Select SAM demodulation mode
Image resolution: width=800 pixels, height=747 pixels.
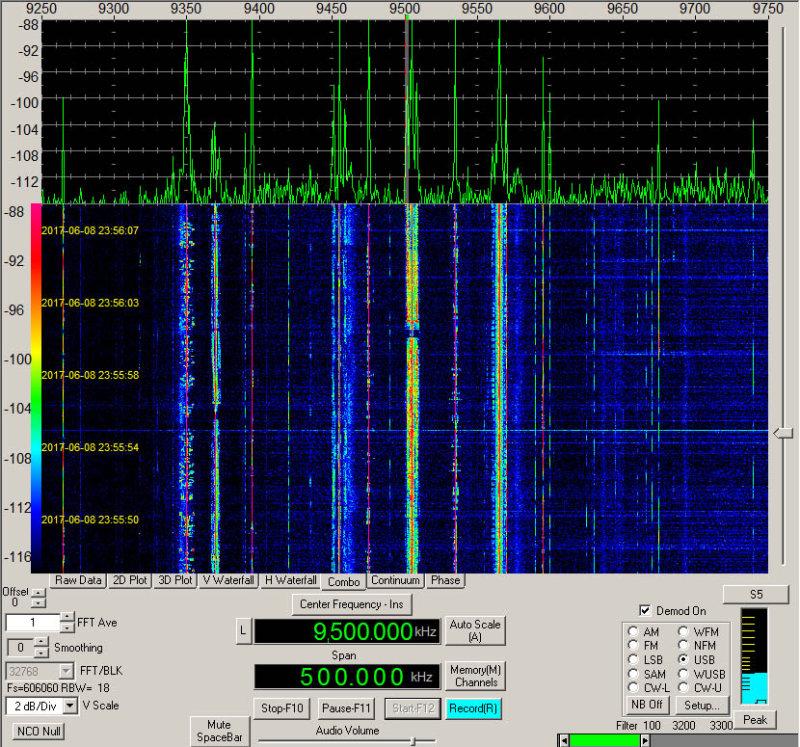click(x=633, y=674)
